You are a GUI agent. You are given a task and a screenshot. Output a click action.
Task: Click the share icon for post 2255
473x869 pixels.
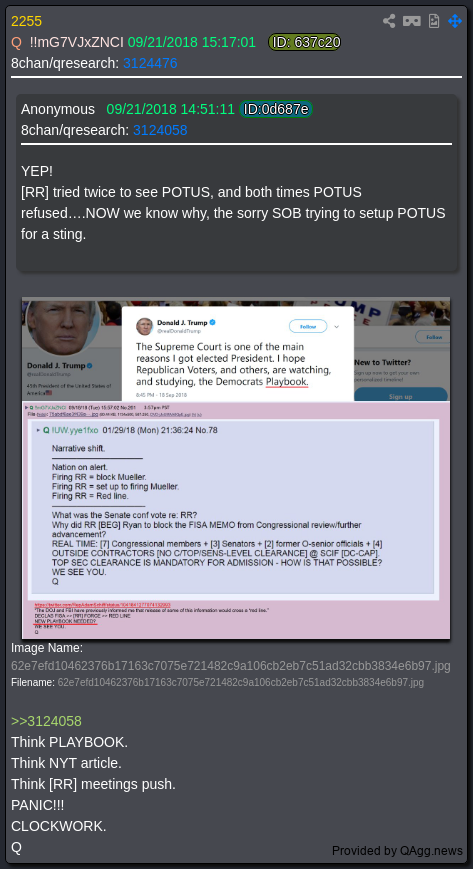click(389, 21)
